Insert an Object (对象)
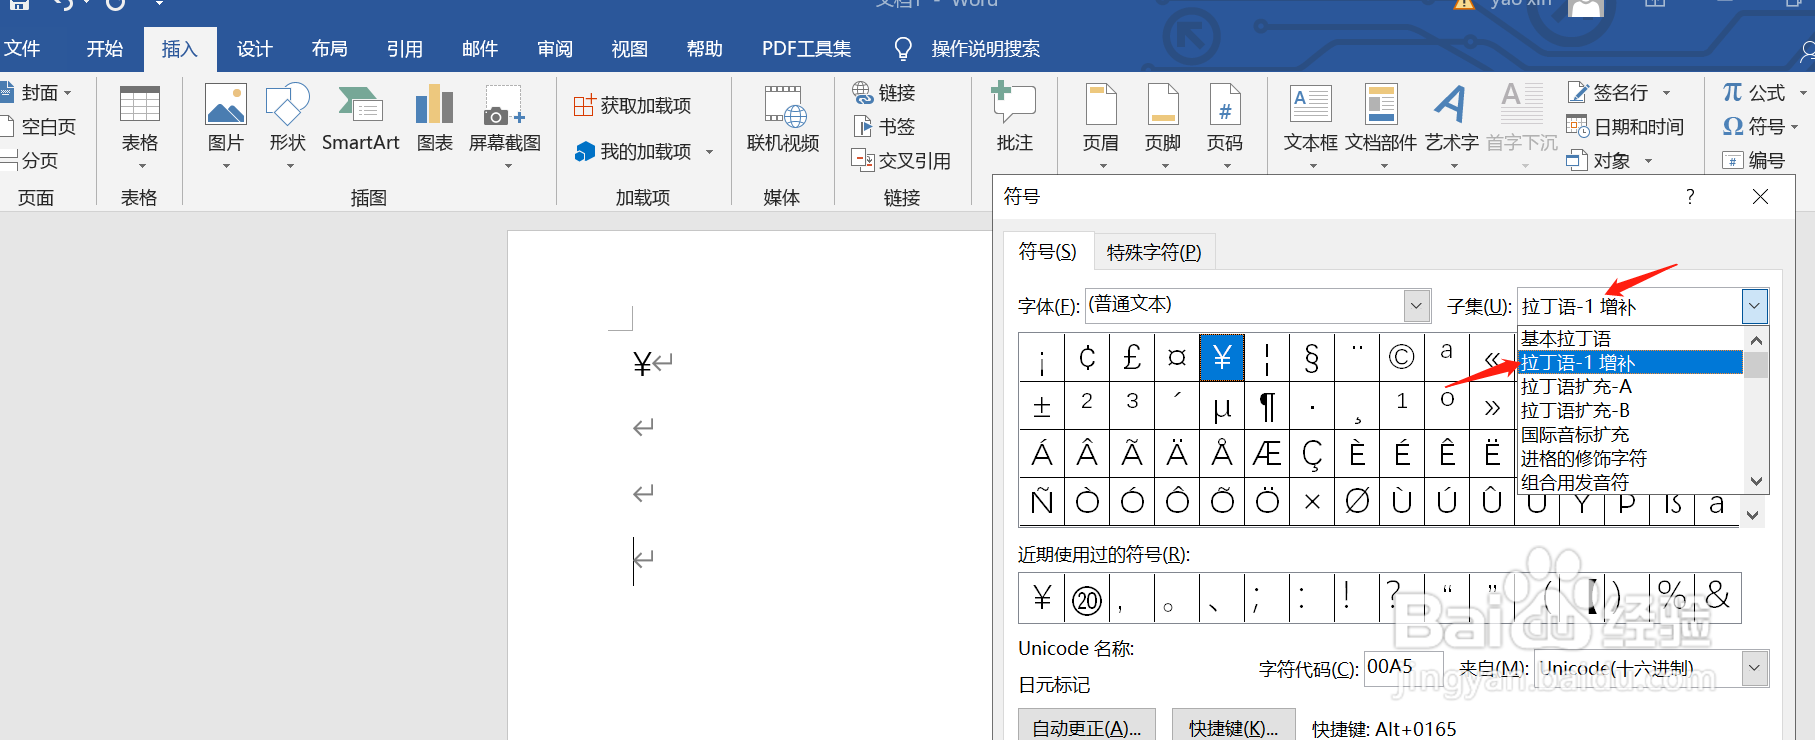Viewport: 1815px width, 740px height. [x=1598, y=161]
